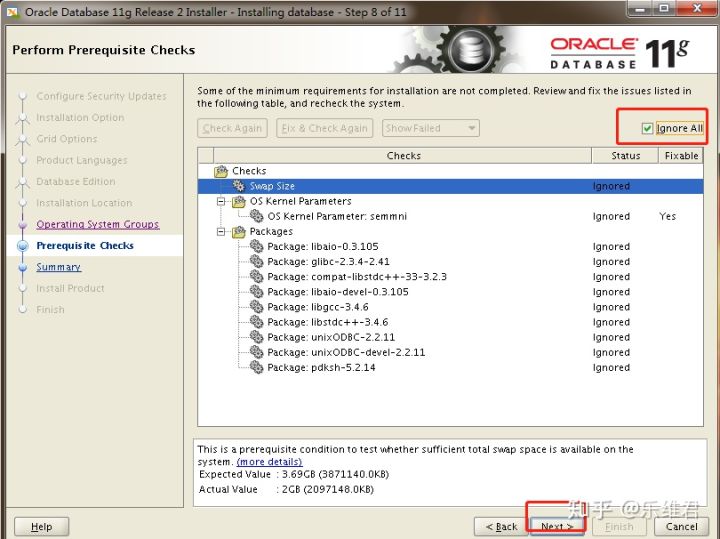Click gear icon for libgcc-3.4.6 package

pos(257,308)
